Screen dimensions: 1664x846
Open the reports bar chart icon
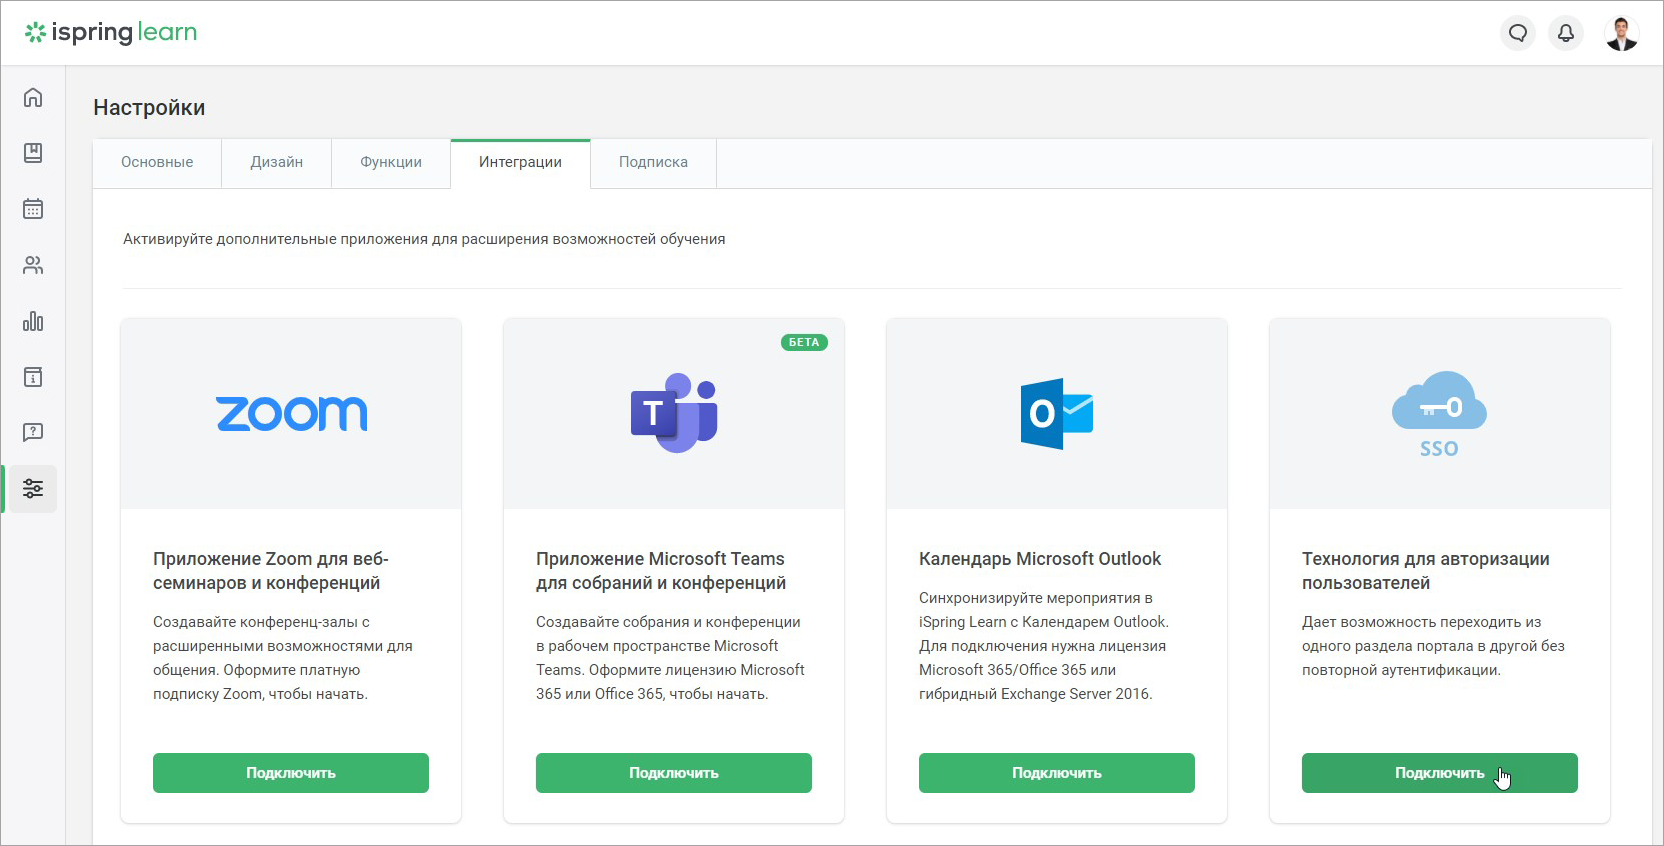point(33,321)
